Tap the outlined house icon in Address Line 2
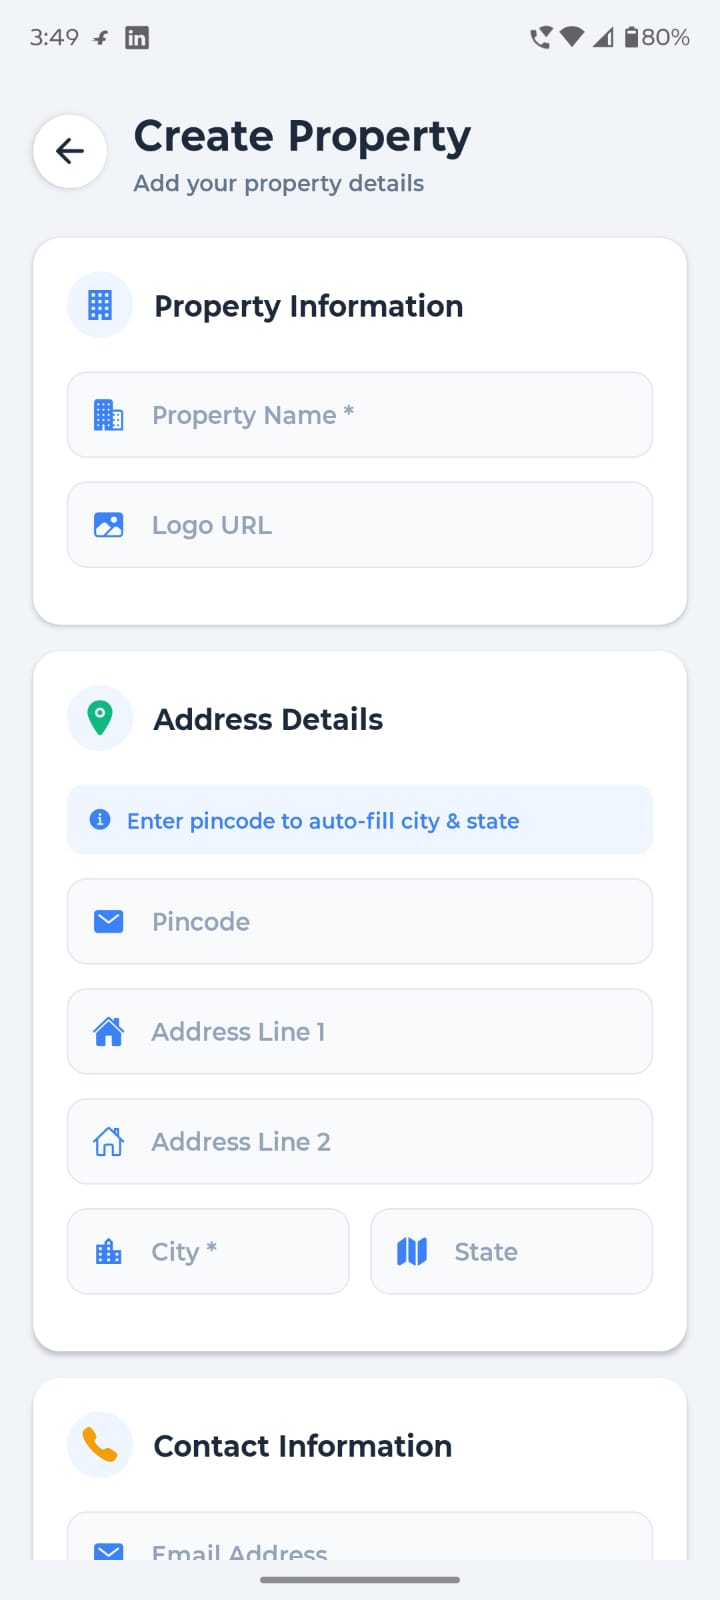The width and height of the screenshot is (720, 1600). click(x=108, y=1141)
